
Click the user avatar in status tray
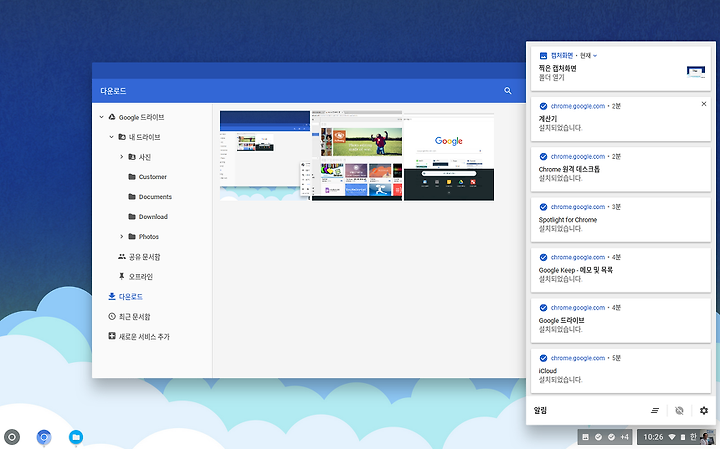click(707, 437)
